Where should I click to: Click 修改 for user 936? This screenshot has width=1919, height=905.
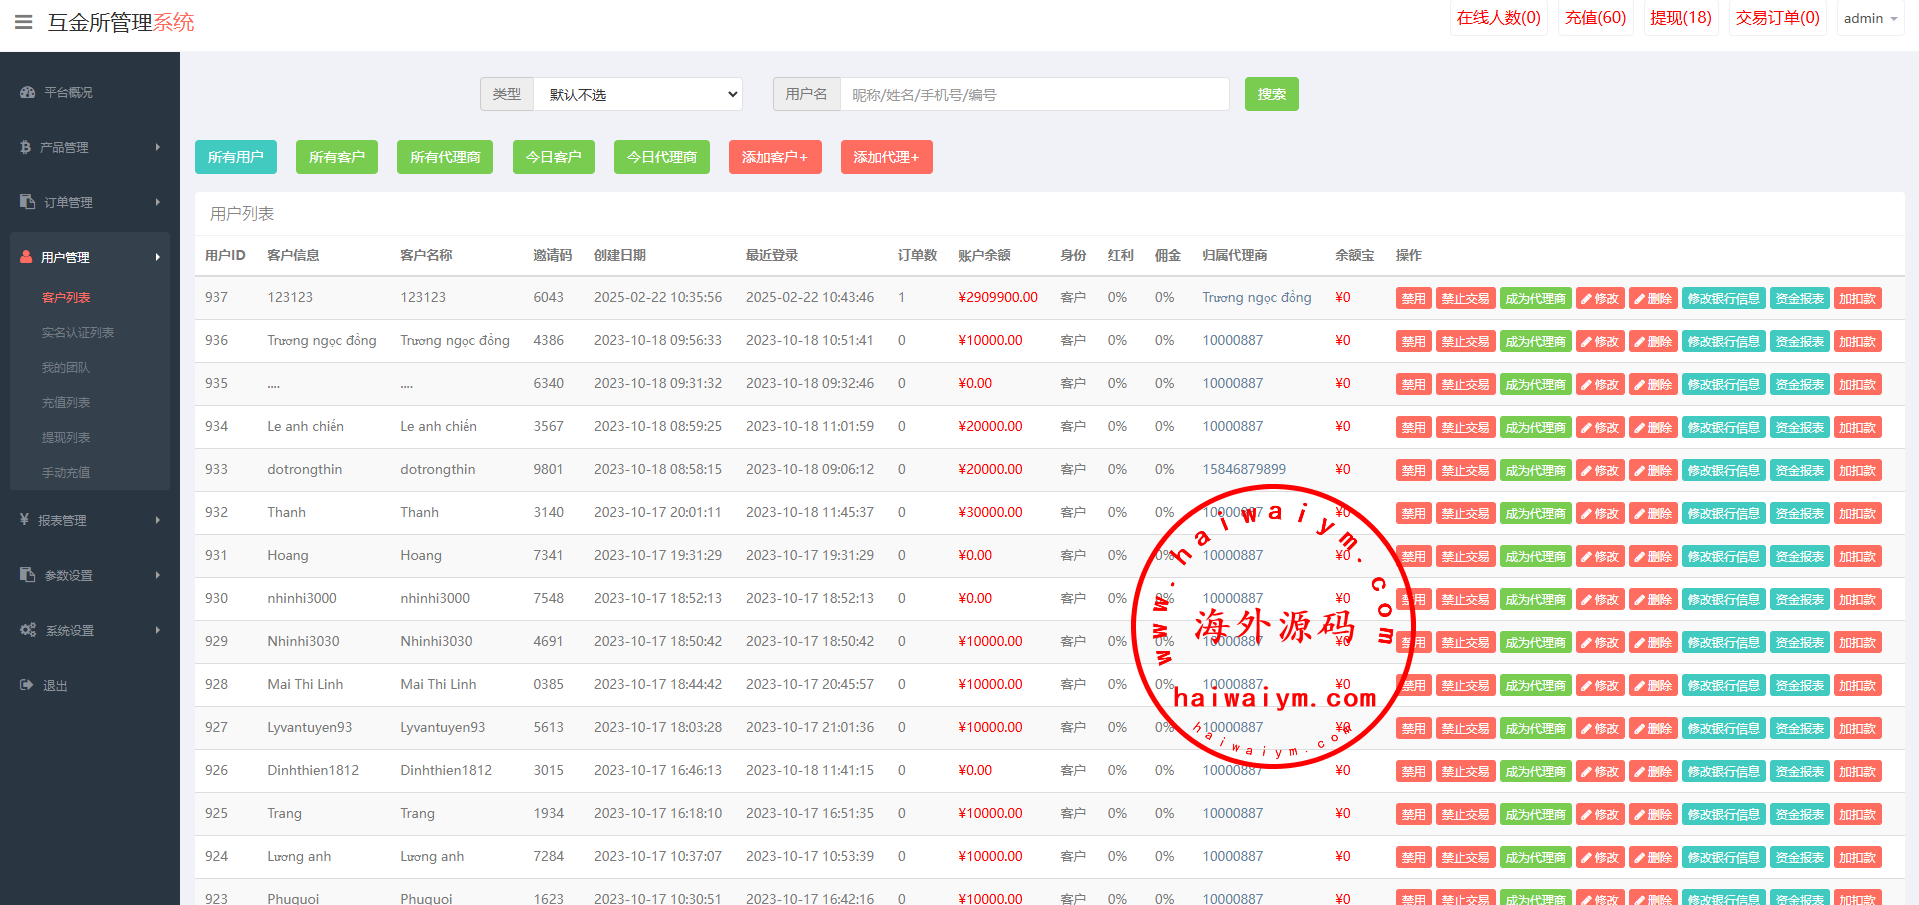coord(1600,341)
